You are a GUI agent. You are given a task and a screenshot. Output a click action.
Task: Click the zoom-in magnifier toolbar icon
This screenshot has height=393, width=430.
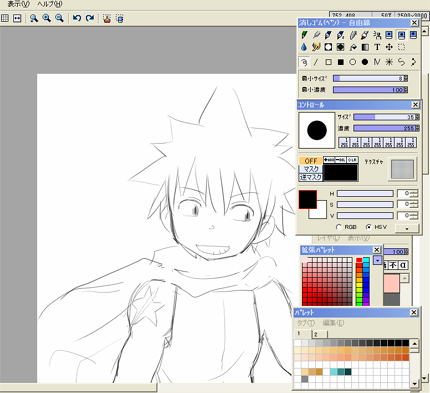pos(47,18)
